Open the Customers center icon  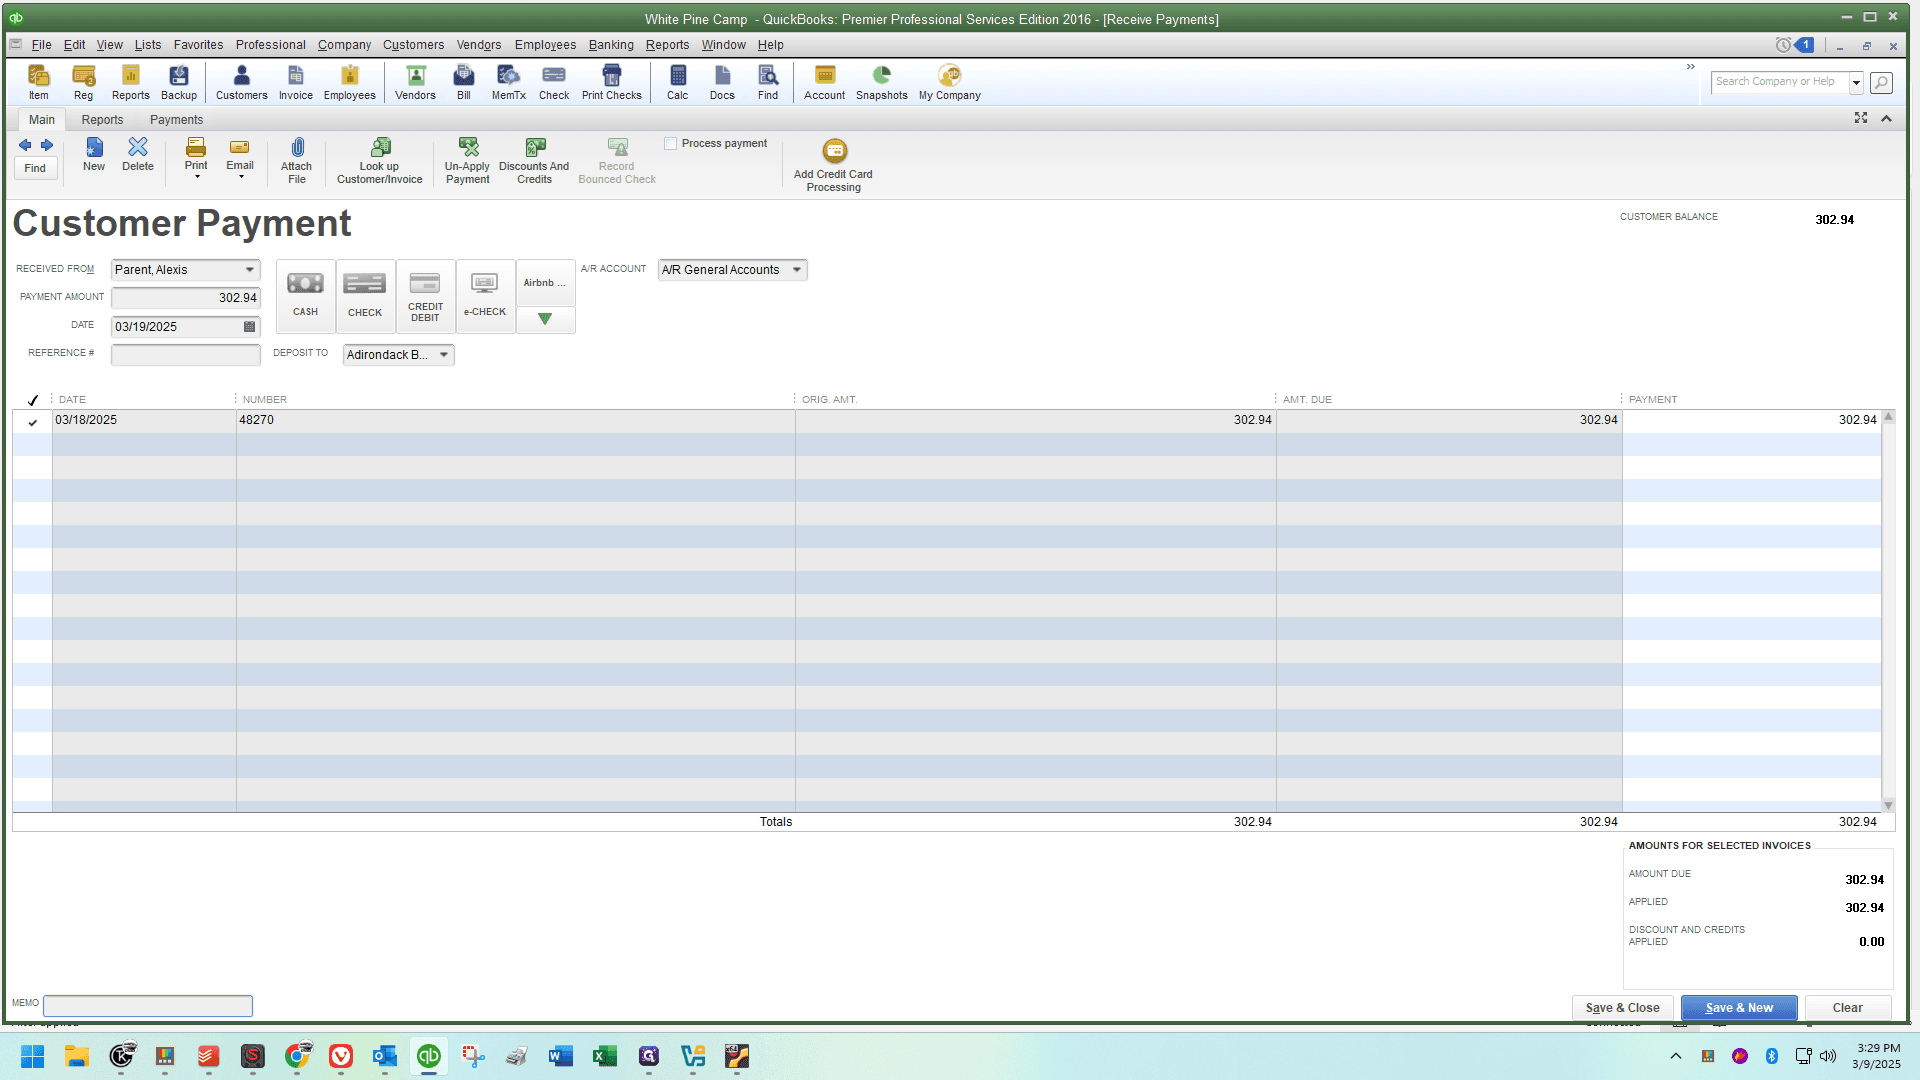click(242, 82)
